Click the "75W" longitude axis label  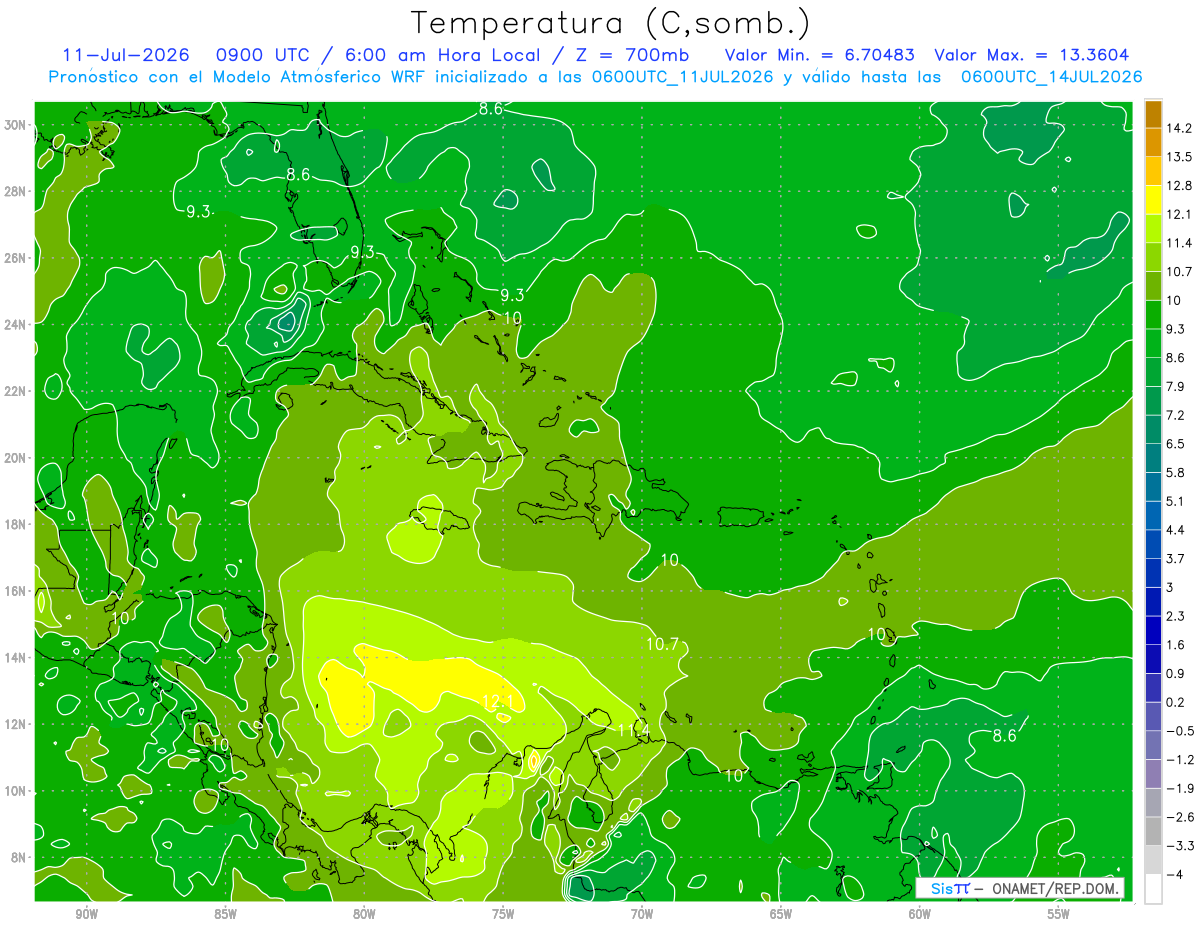pyautogui.click(x=503, y=914)
